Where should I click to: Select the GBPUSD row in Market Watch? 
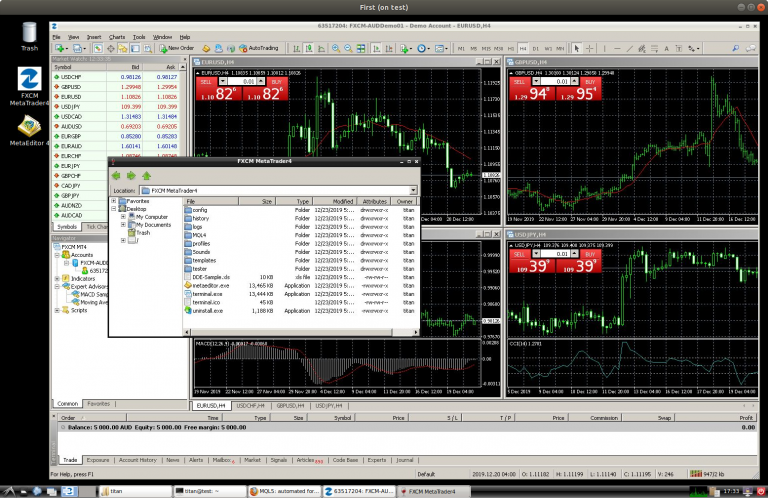pos(71,87)
